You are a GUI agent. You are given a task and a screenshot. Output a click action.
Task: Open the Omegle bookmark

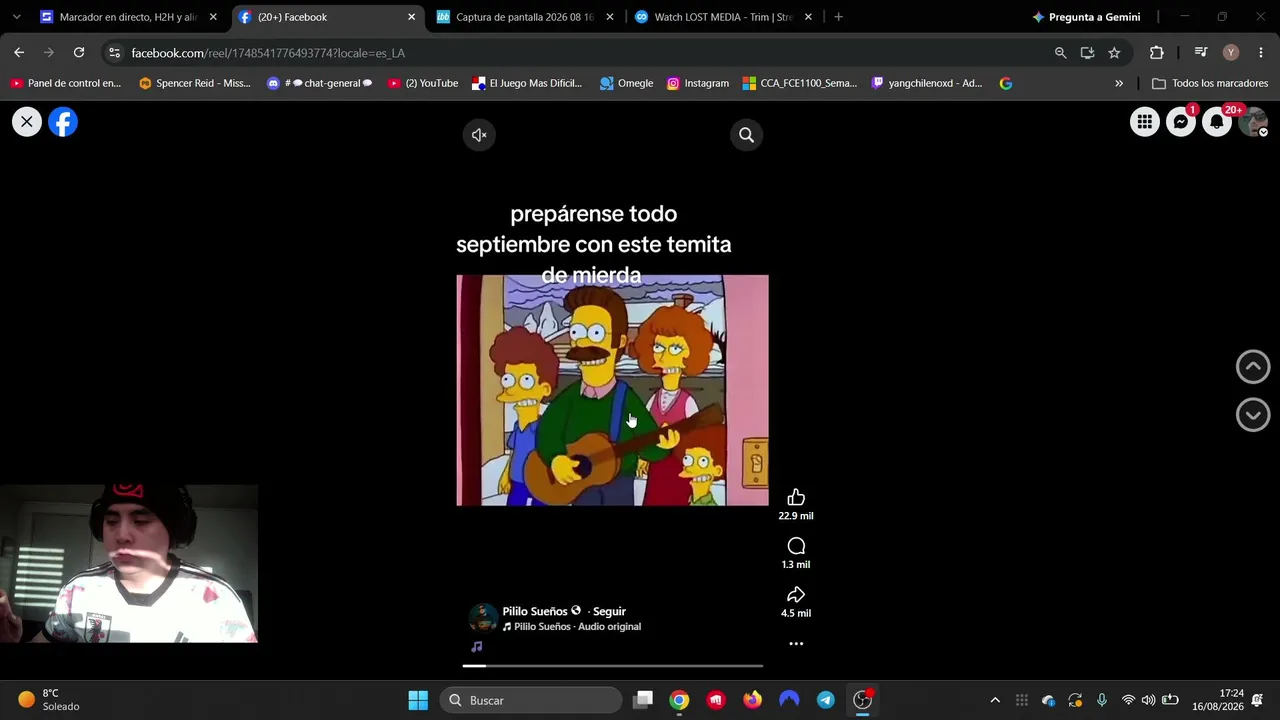point(626,83)
